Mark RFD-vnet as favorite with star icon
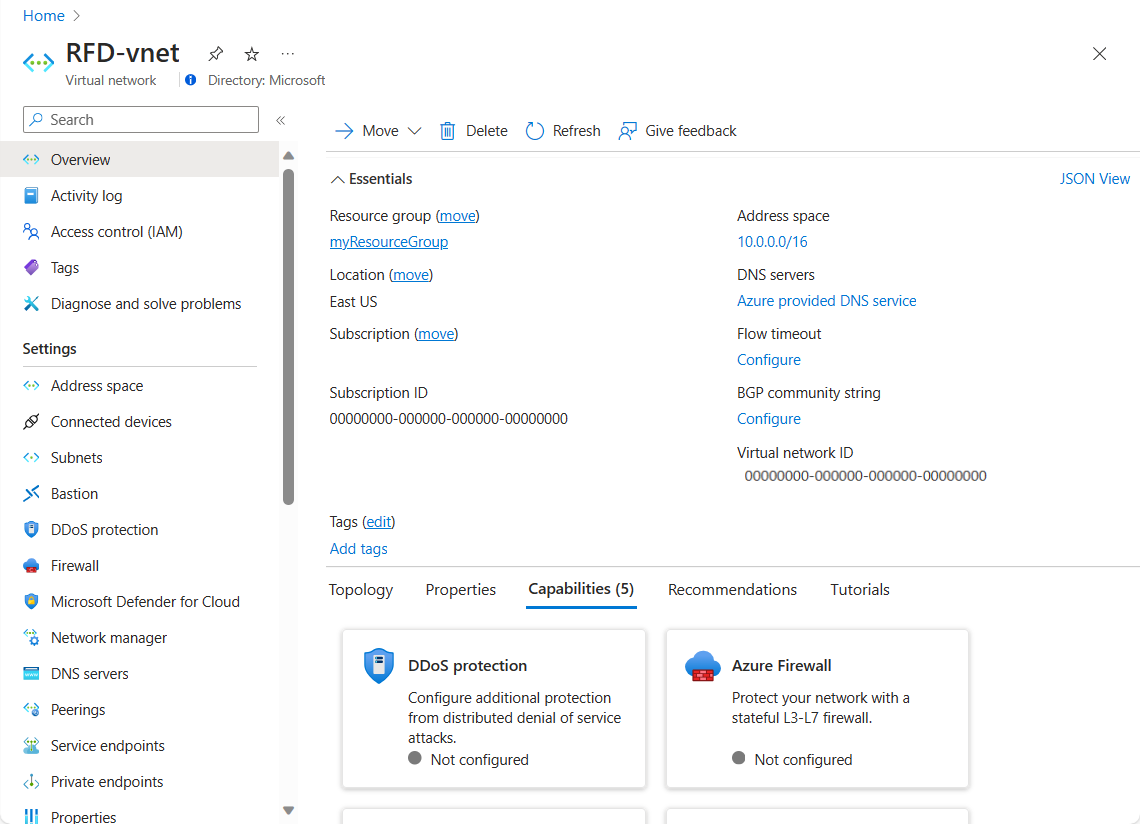The image size is (1140, 824). click(252, 54)
